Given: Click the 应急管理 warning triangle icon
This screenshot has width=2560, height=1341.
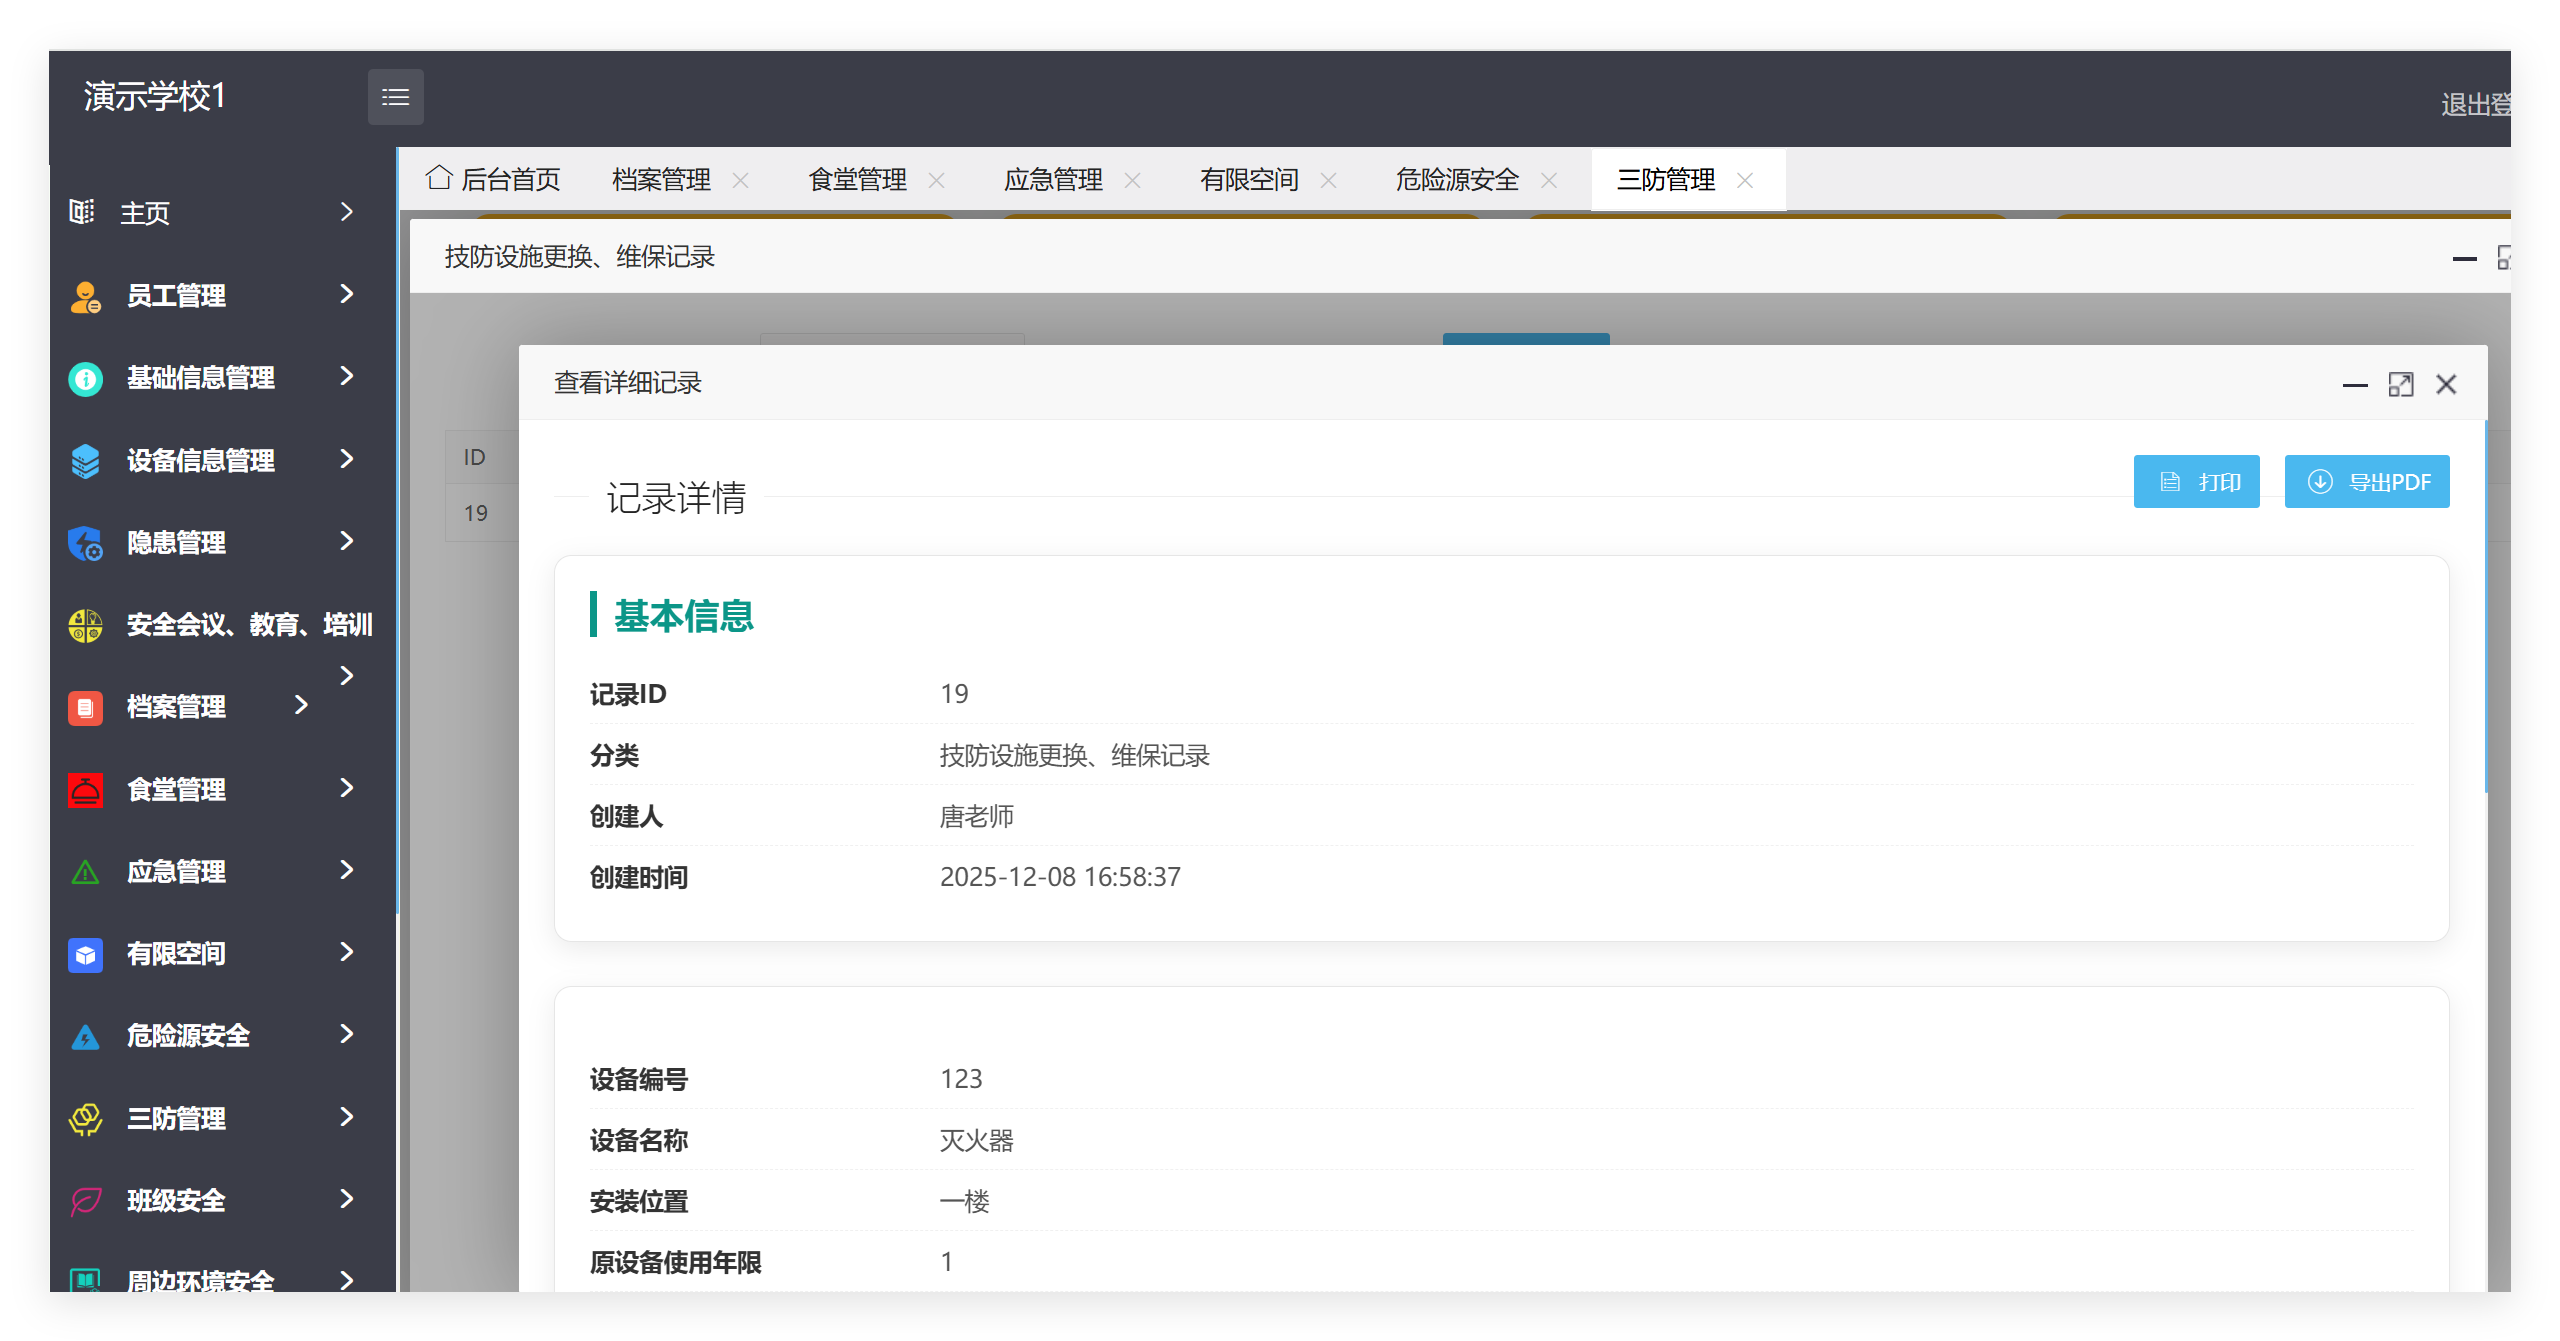Looking at the screenshot, I should coord(84,871).
